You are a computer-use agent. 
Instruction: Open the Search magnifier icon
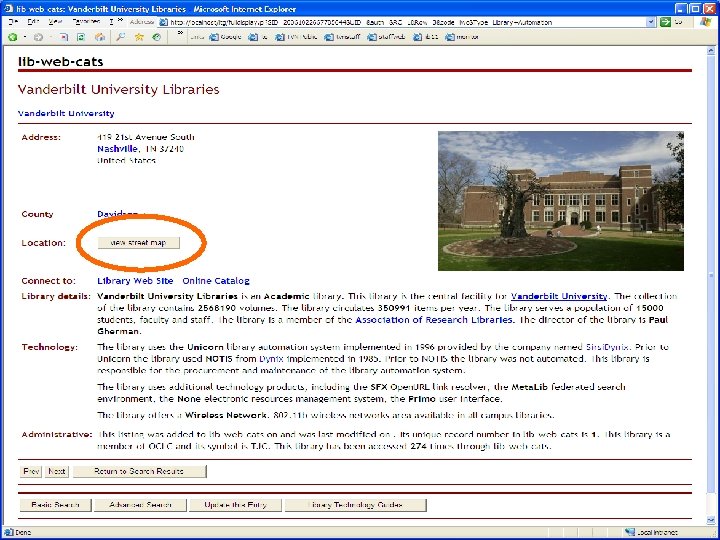pos(120,37)
